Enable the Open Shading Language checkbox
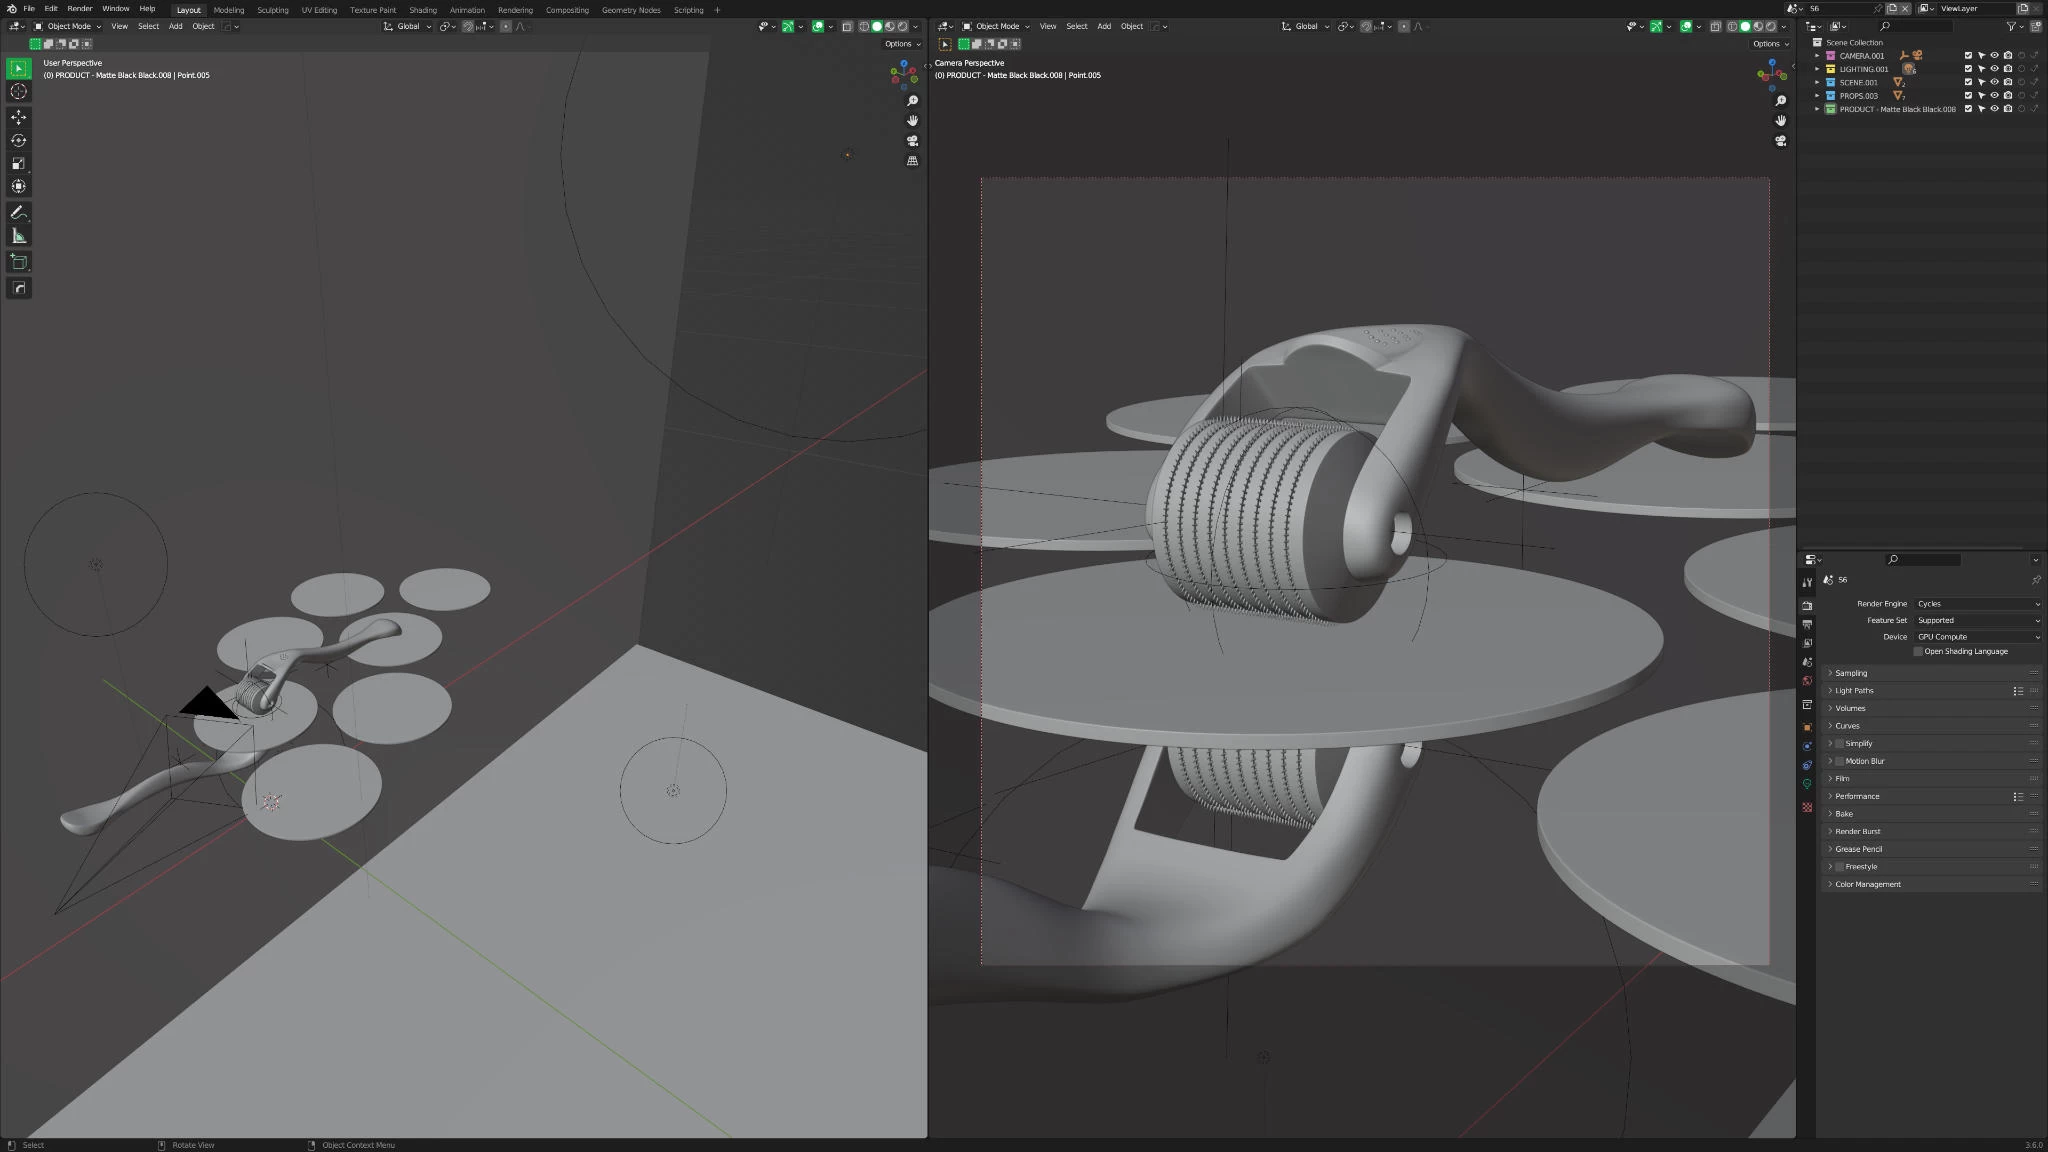 (x=1919, y=651)
